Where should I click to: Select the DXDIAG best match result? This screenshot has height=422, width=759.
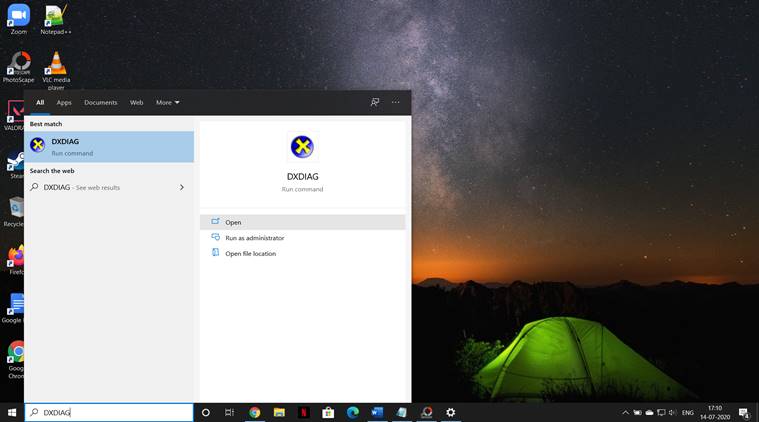click(109, 147)
